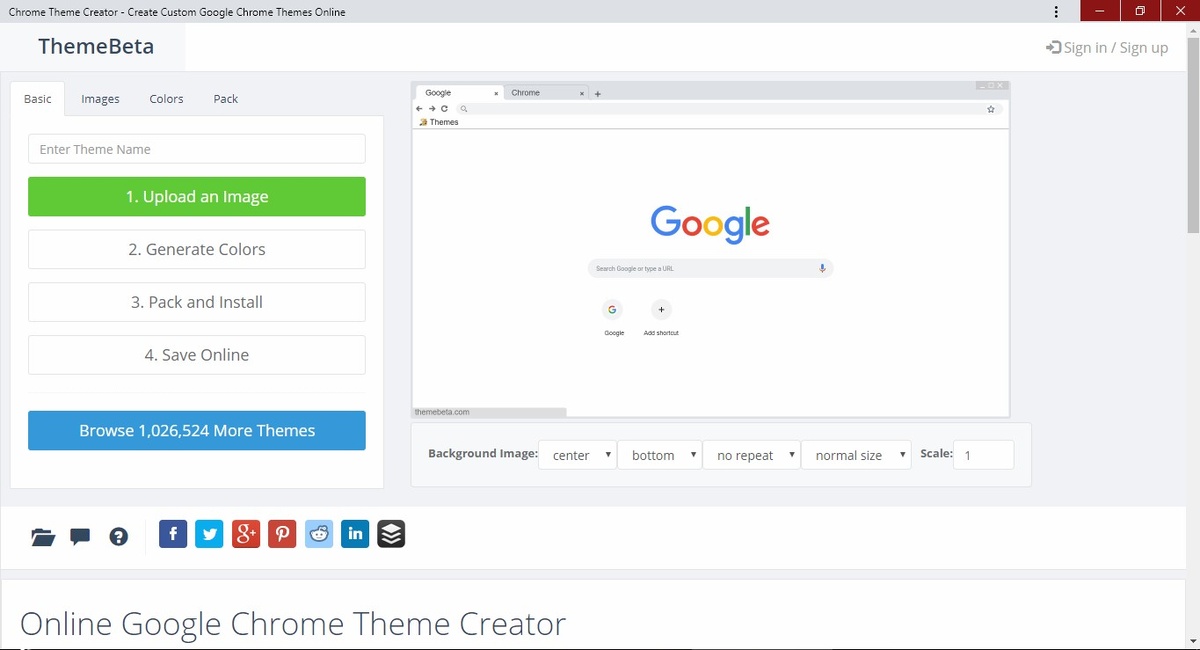Click the Online Google Chrome Theme Creator heading

[x=293, y=624]
